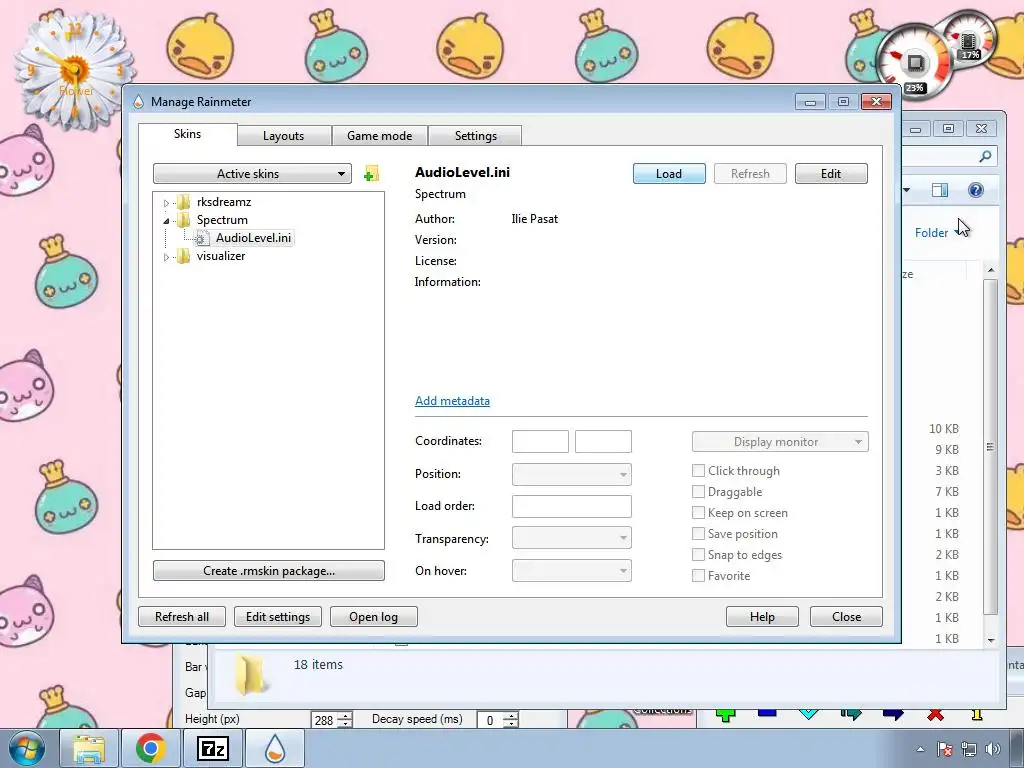Increase the Decay speed stepper value
The image size is (1024, 768).
pos(511,716)
